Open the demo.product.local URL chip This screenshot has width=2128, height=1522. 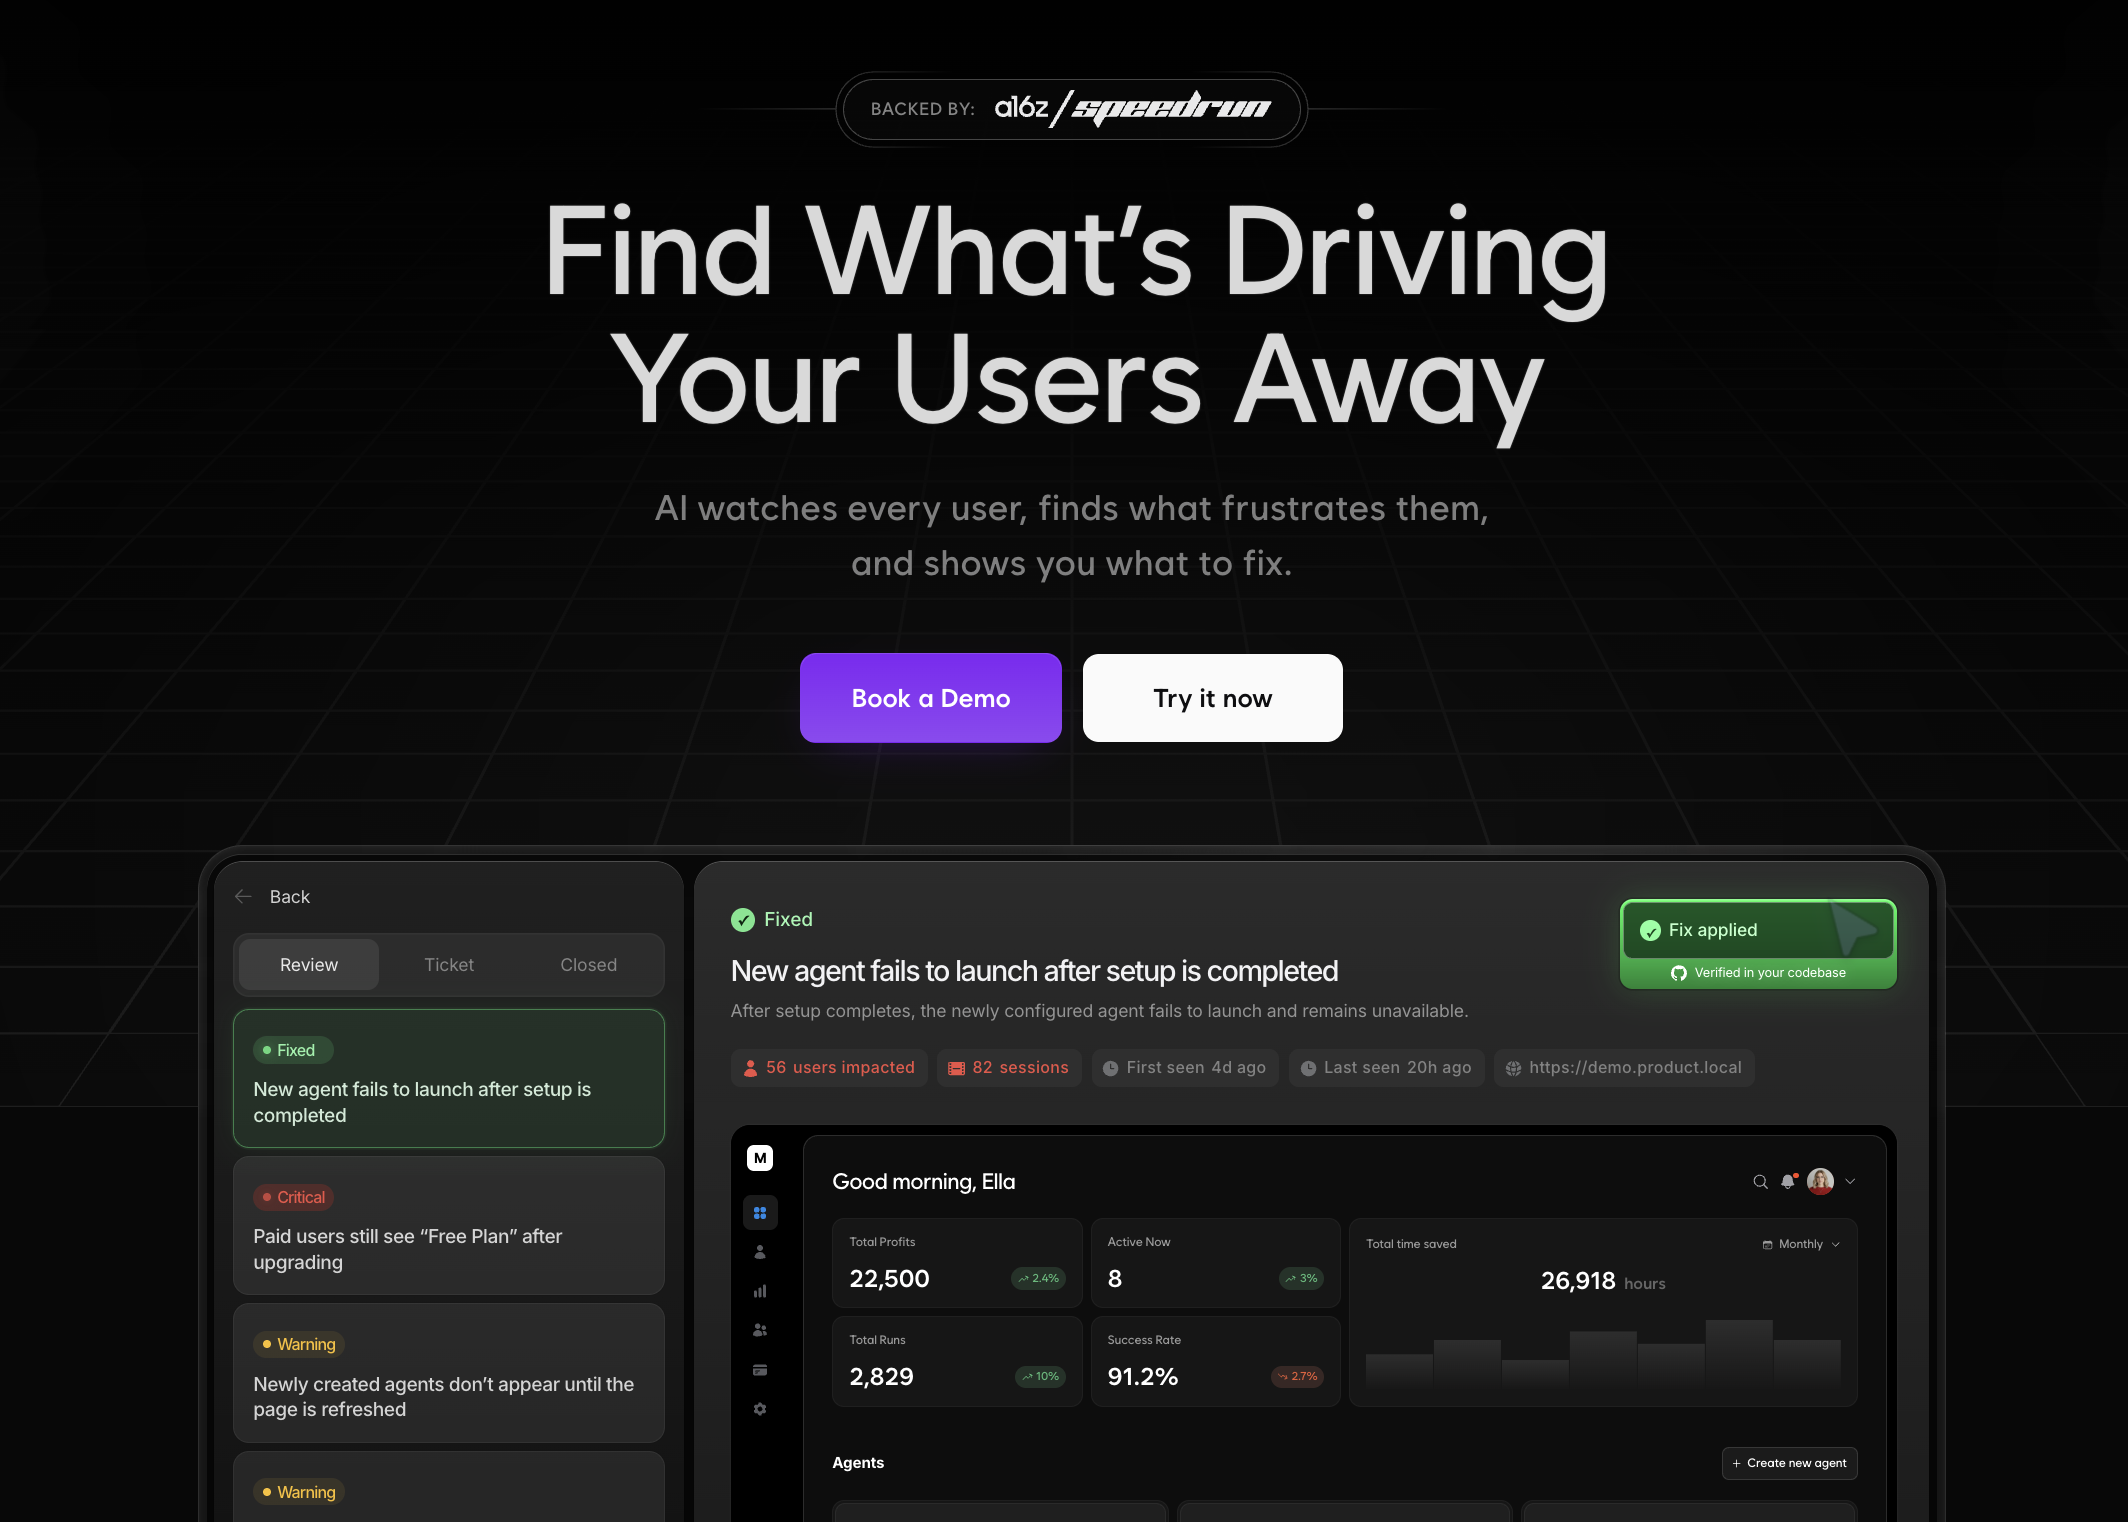point(1624,1068)
